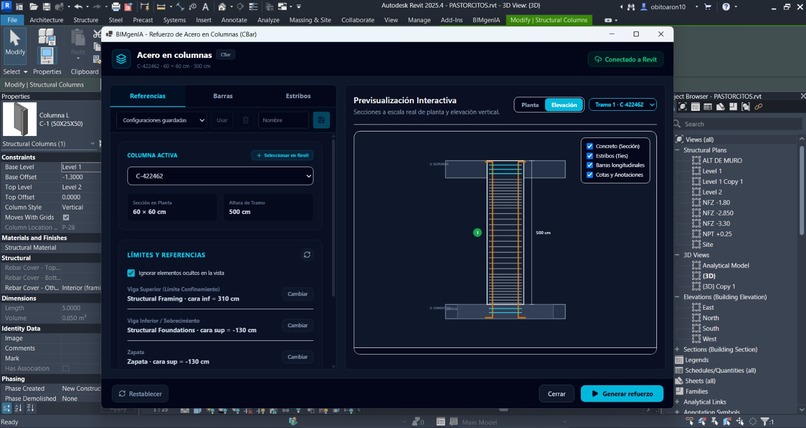
Task: Undo last action in quick access toolbar
Action: [78, 7]
